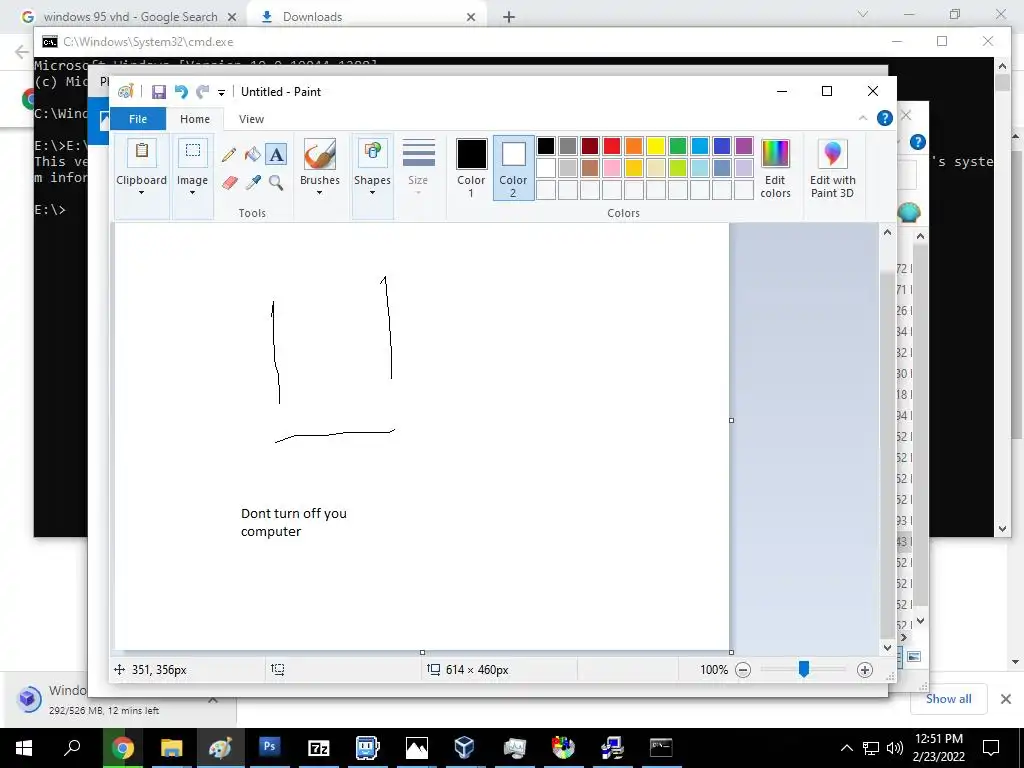Image resolution: width=1024 pixels, height=768 pixels.
Task: Click the Redo arrow in Paint
Action: [203, 92]
